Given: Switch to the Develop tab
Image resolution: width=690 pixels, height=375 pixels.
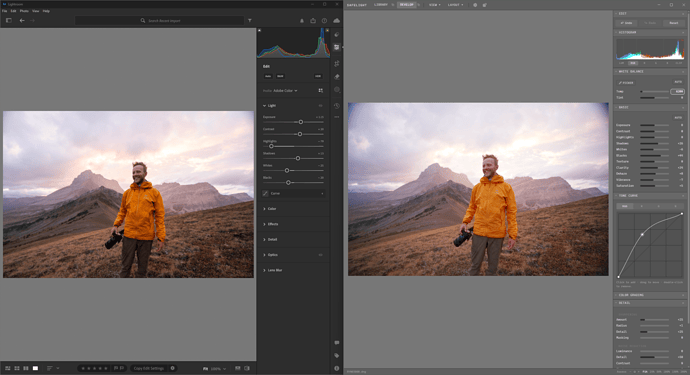Looking at the screenshot, I should (407, 5).
